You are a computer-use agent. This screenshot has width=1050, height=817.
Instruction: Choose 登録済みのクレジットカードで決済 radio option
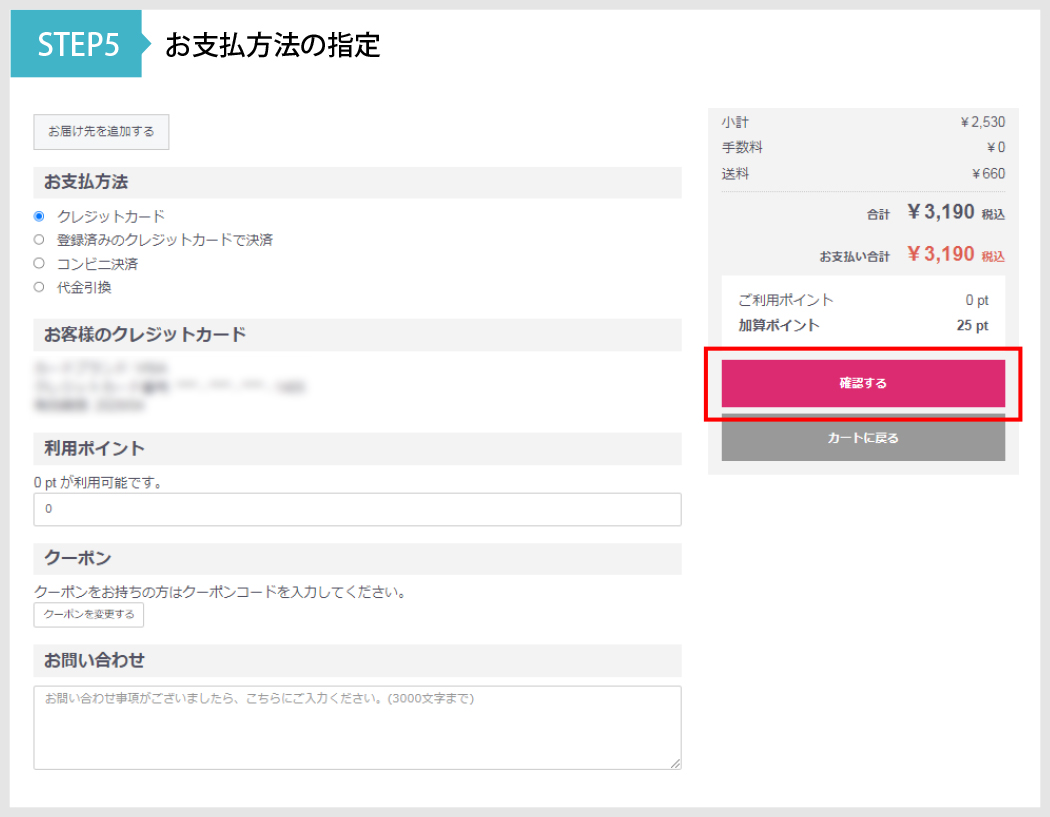click(x=39, y=240)
